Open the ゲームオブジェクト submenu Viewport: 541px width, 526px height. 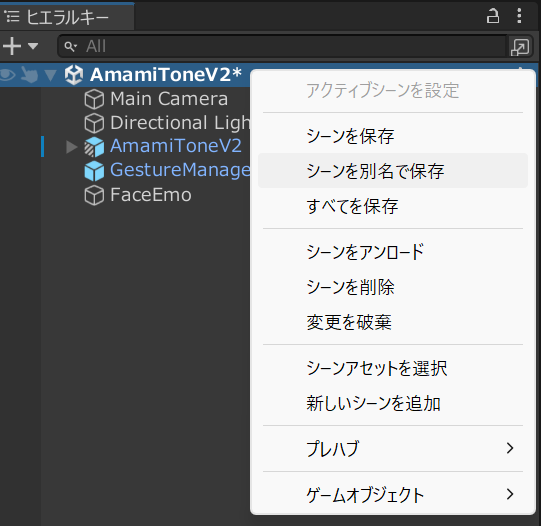393,495
